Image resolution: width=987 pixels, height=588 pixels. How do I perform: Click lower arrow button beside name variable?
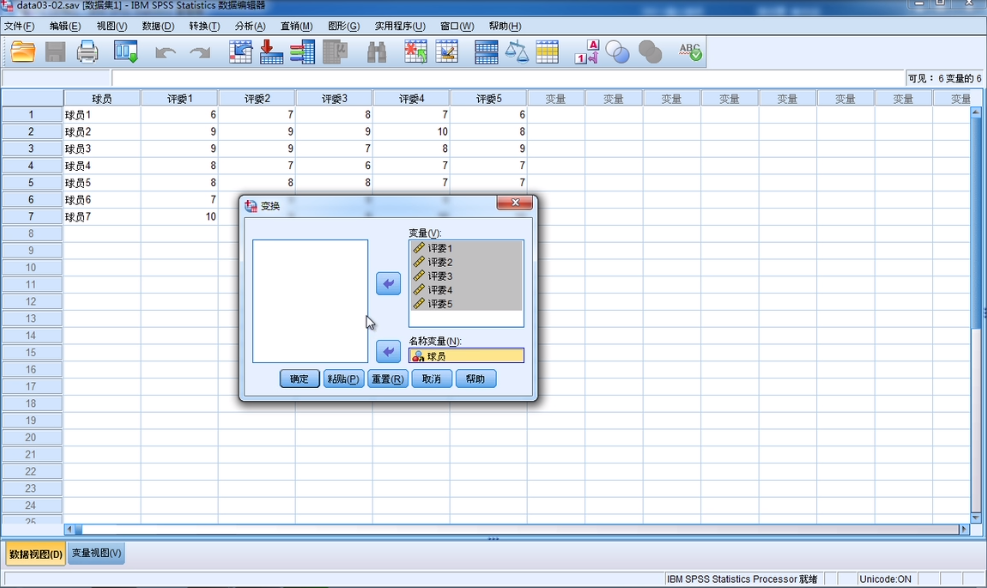pyautogui.click(x=388, y=351)
